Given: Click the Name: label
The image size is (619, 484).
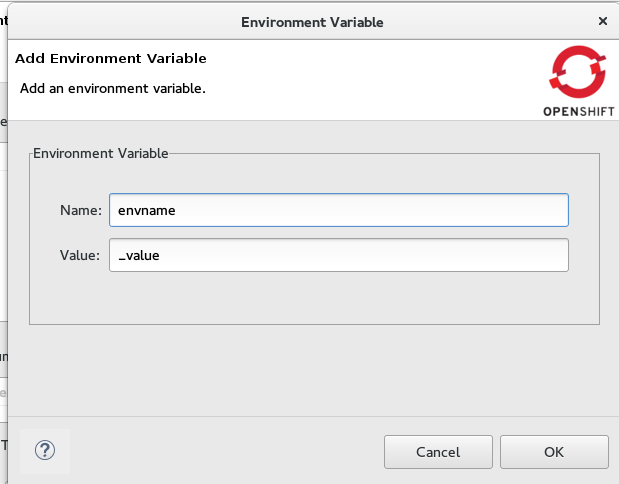Looking at the screenshot, I should (x=80, y=210).
